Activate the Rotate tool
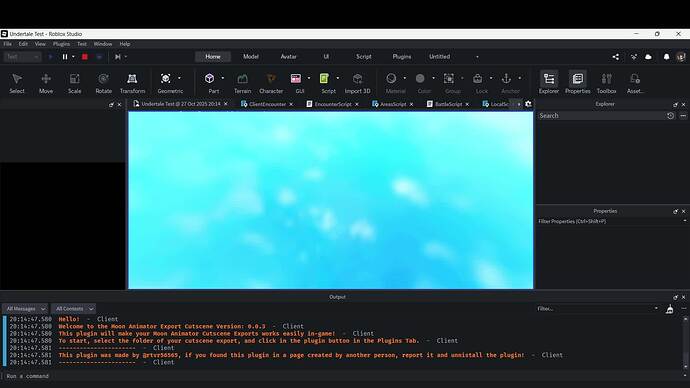 click(x=103, y=83)
